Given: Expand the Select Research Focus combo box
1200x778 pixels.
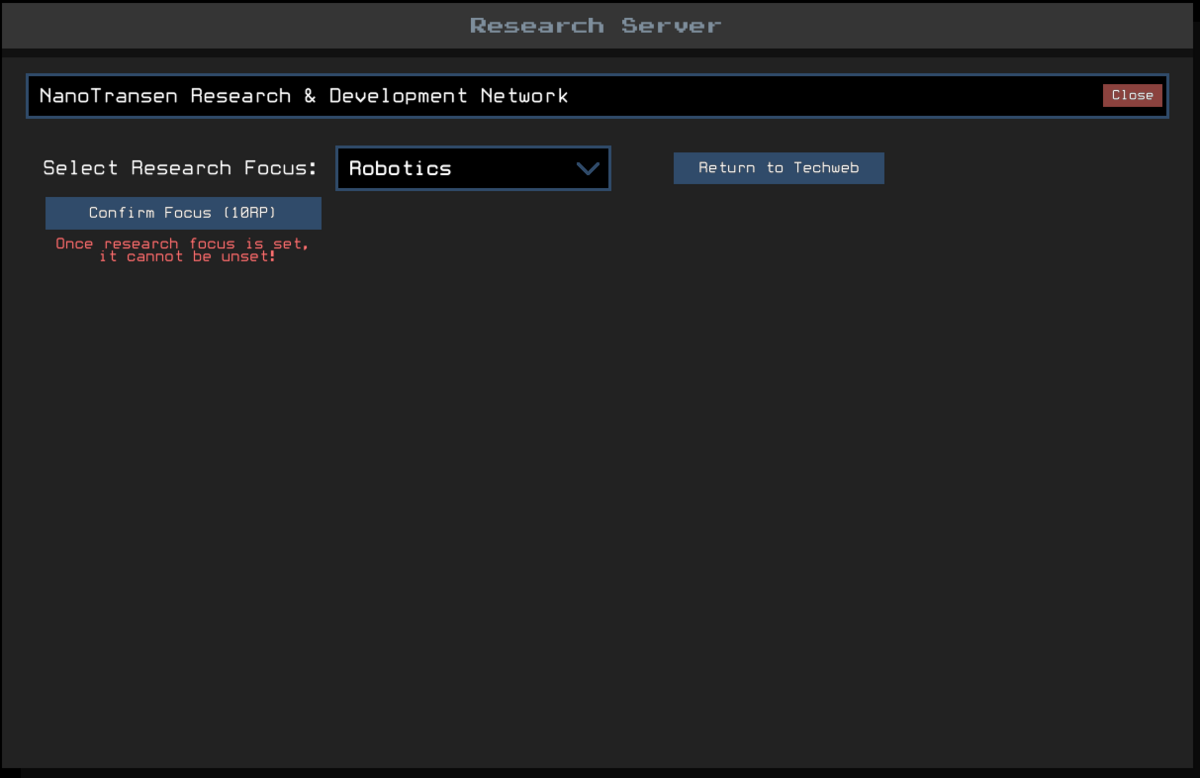Looking at the screenshot, I should tap(472, 169).
